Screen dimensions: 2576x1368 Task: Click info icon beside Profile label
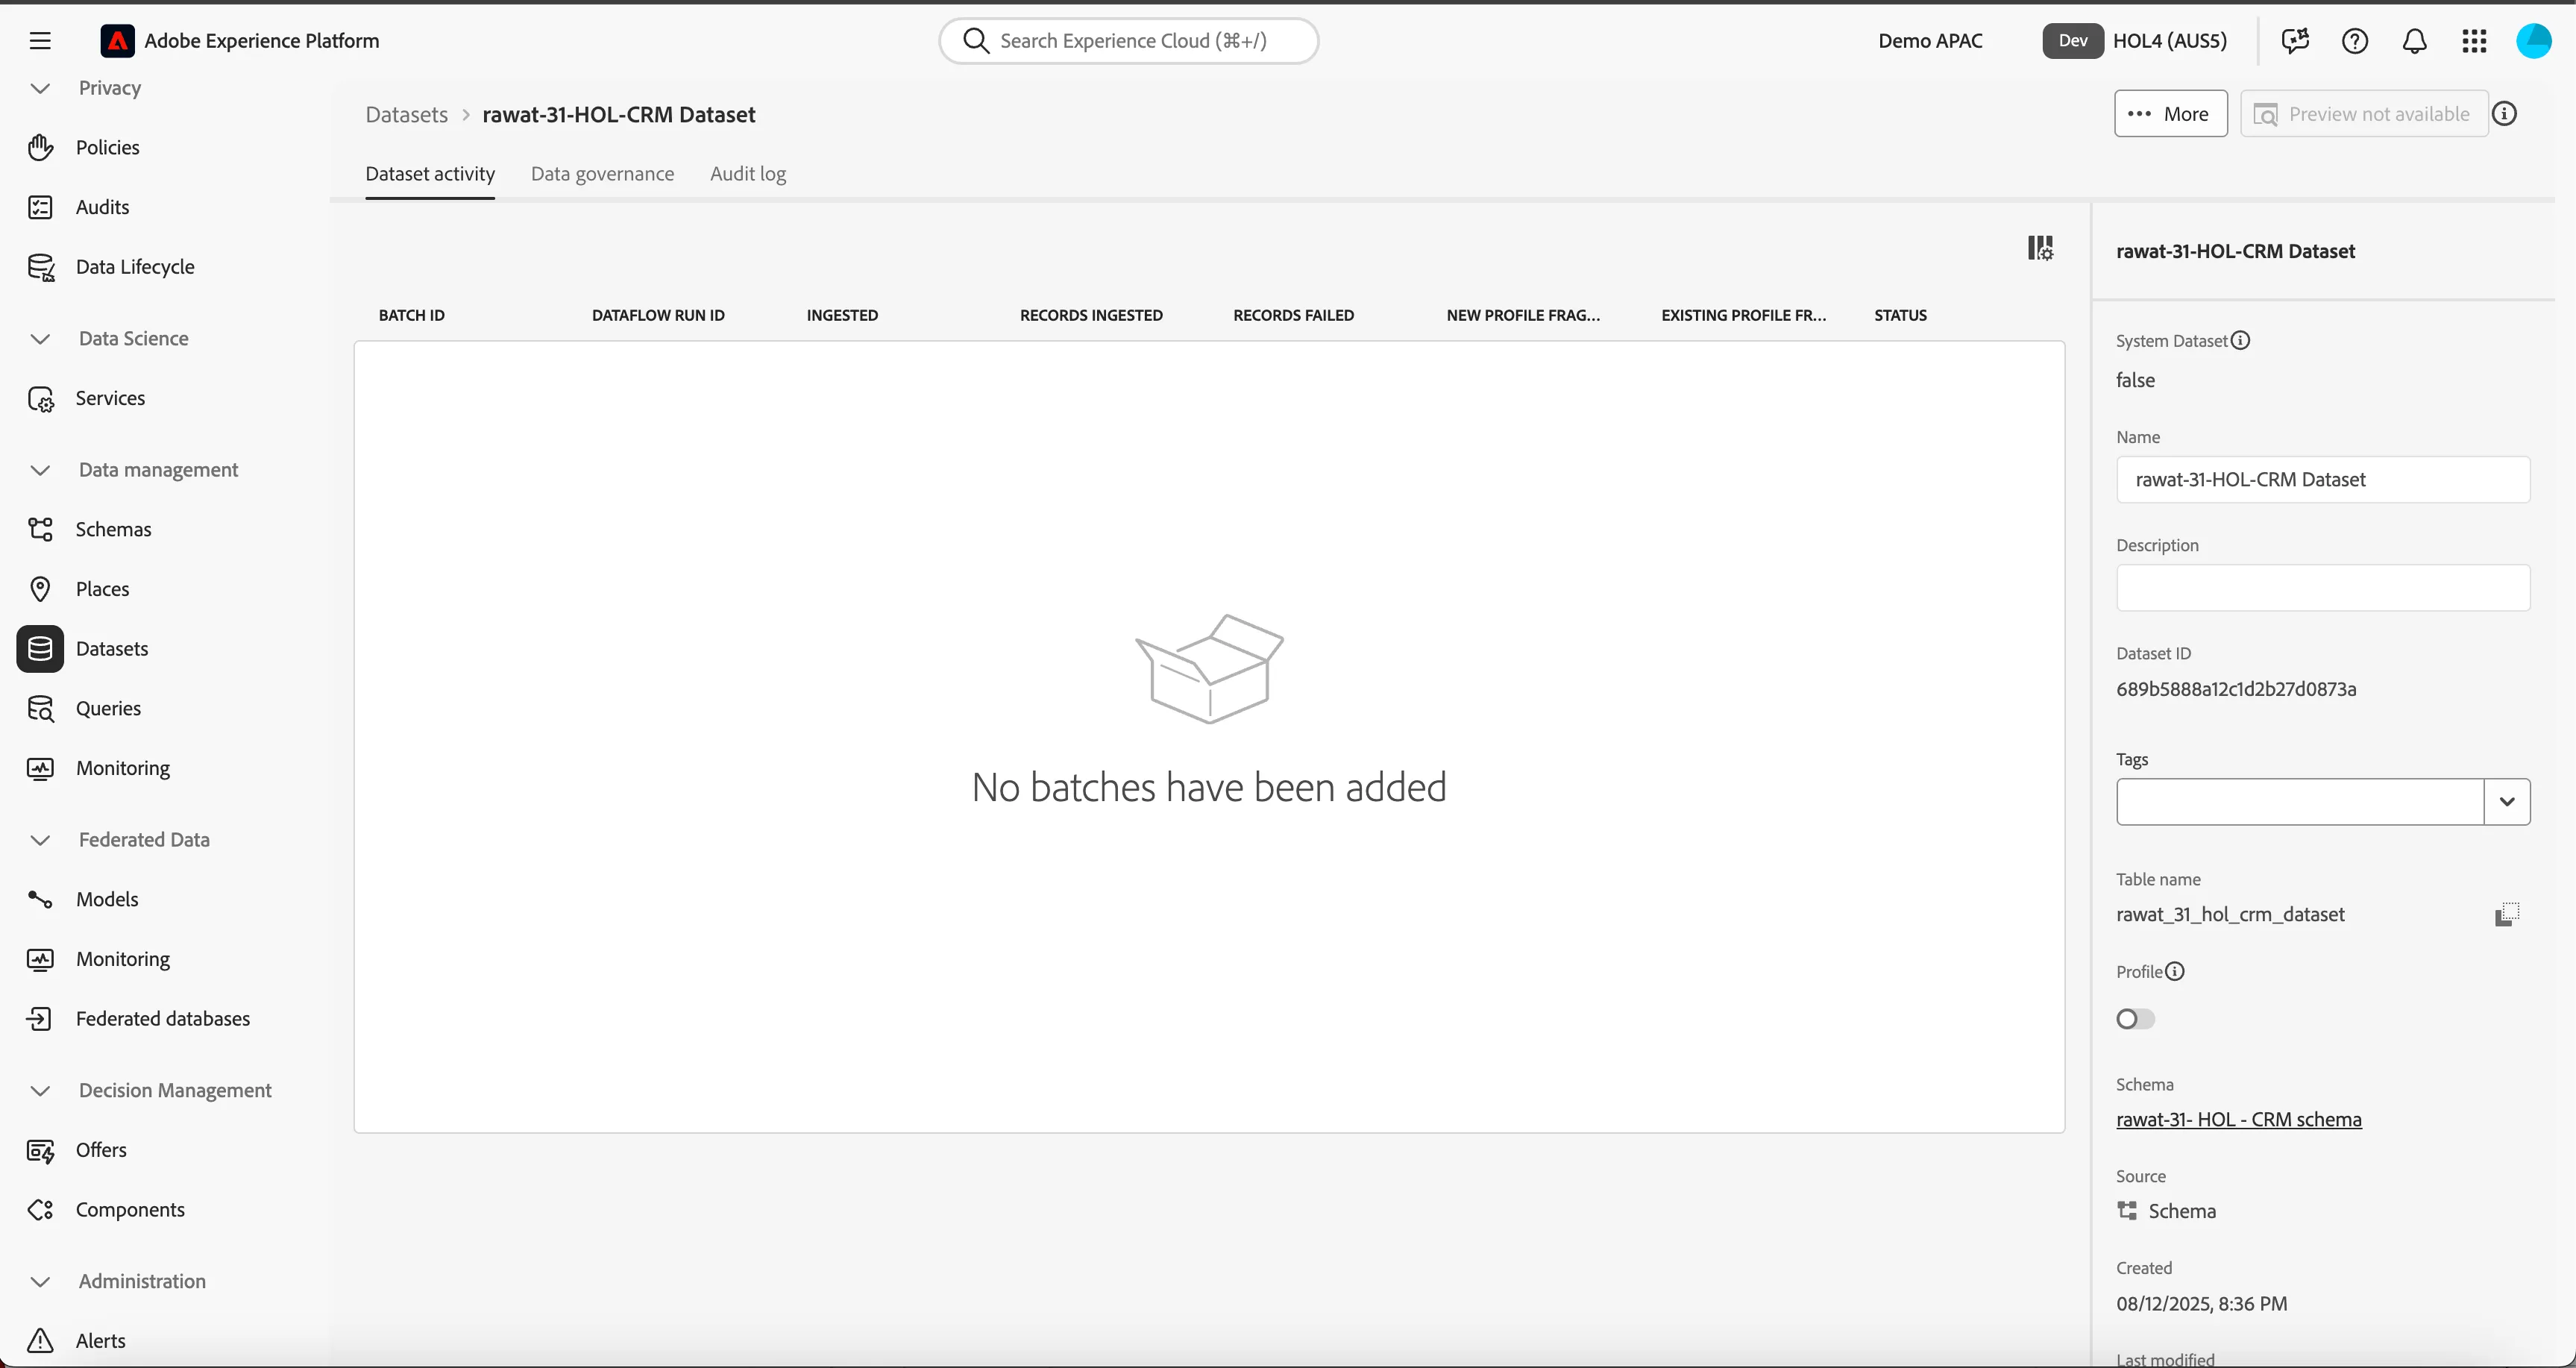coord(2175,971)
